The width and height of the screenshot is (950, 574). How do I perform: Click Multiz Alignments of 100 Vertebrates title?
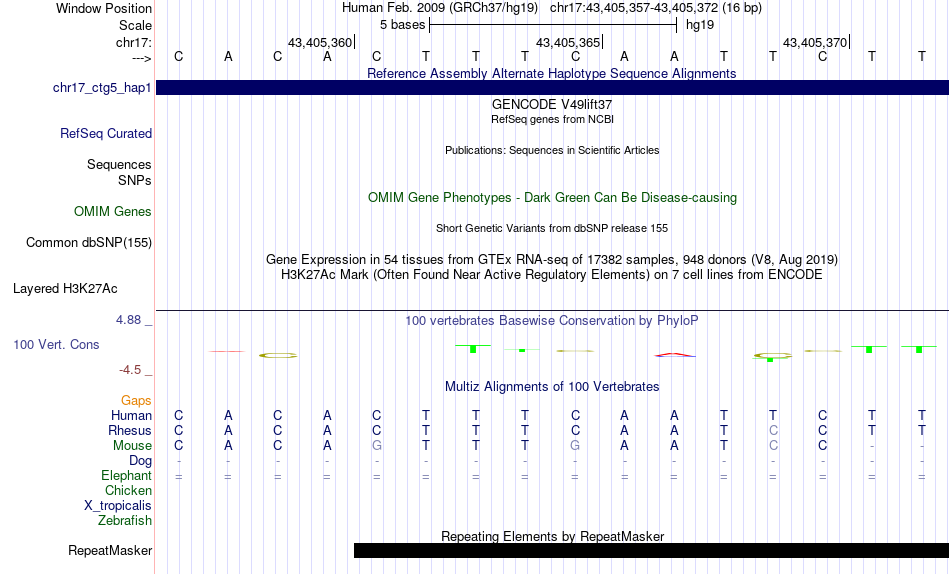(x=552, y=387)
